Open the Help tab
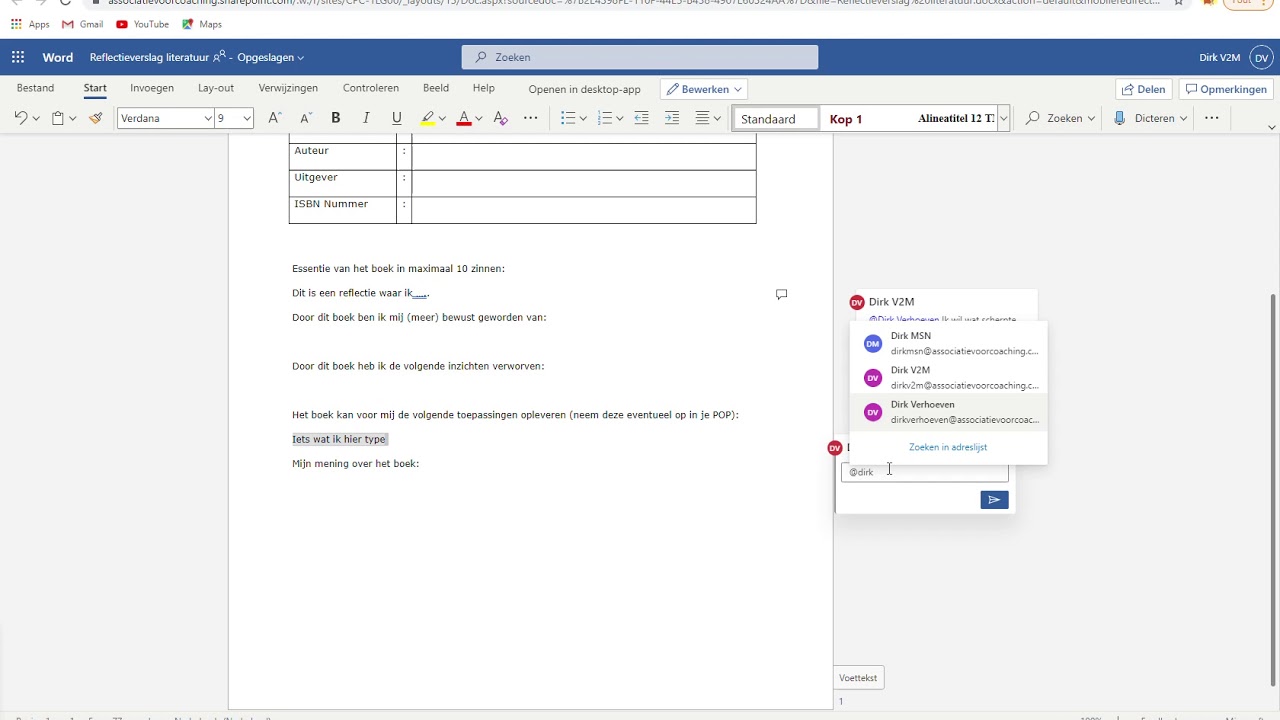This screenshot has width=1280, height=720. [x=484, y=88]
